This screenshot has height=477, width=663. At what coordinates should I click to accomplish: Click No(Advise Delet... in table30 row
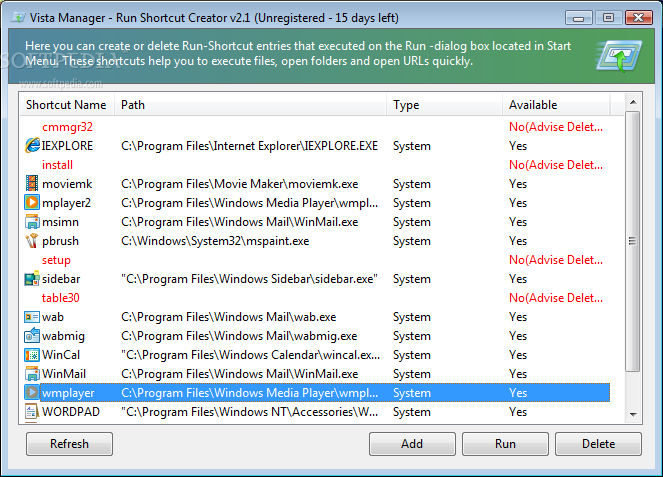click(556, 298)
